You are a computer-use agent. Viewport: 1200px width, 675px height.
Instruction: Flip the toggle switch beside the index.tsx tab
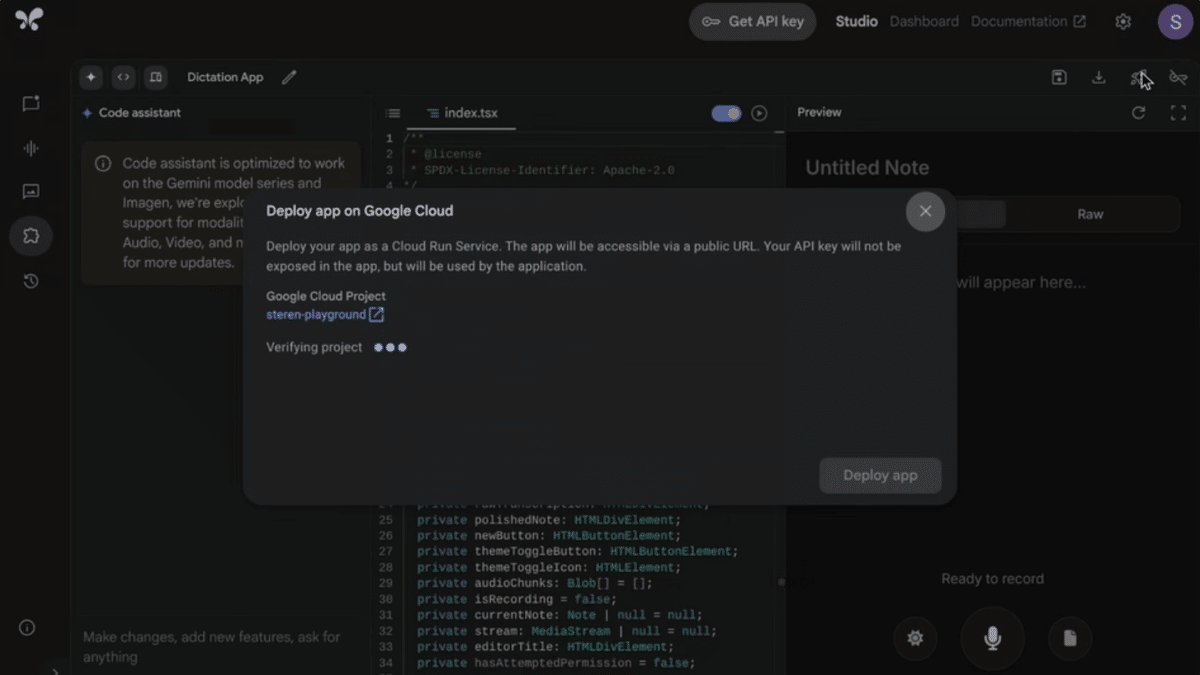[727, 113]
